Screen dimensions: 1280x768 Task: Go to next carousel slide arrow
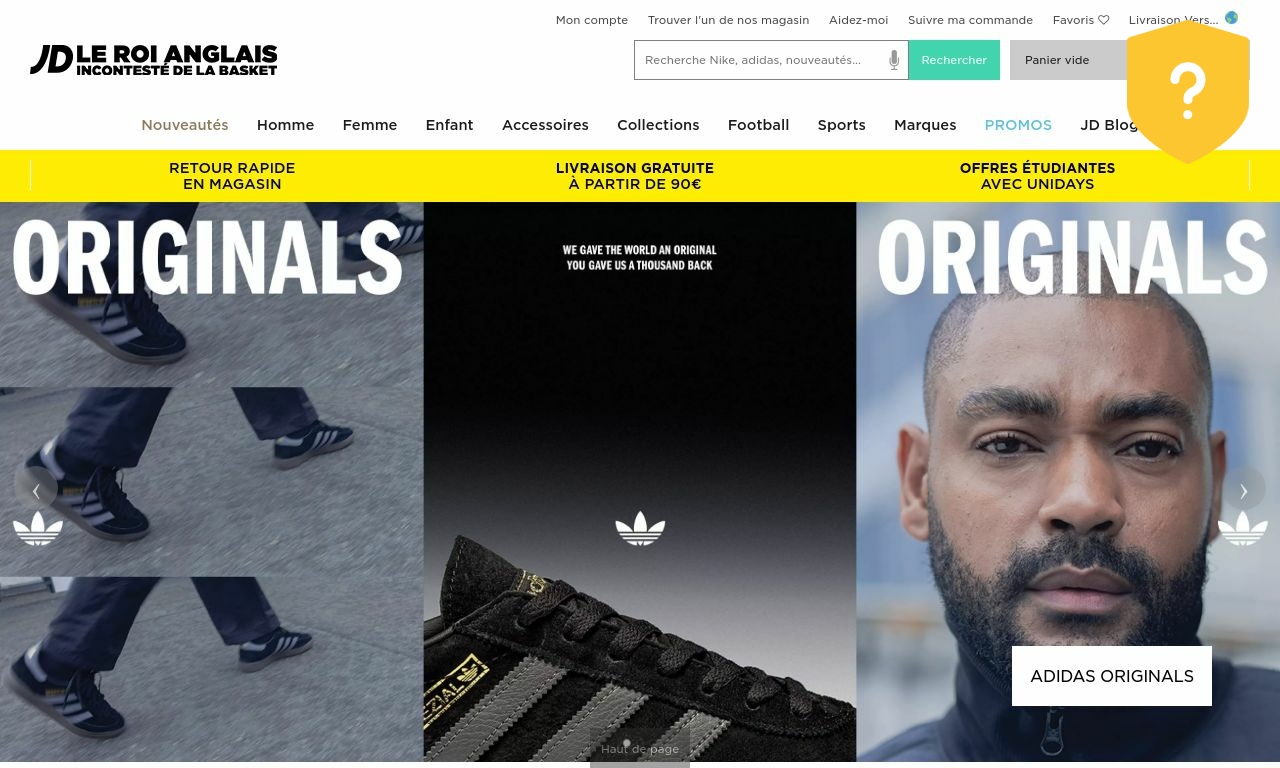tap(1244, 489)
